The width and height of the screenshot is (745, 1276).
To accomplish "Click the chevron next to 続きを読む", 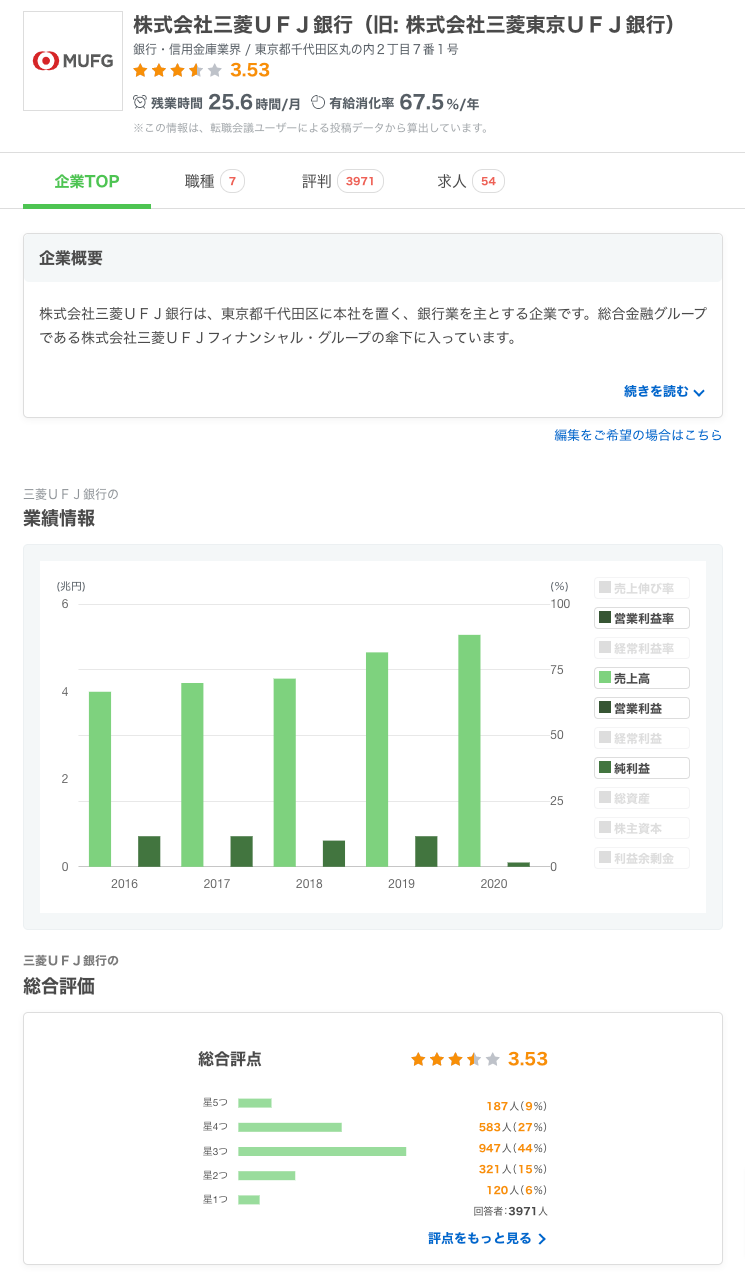I will click(x=699, y=393).
